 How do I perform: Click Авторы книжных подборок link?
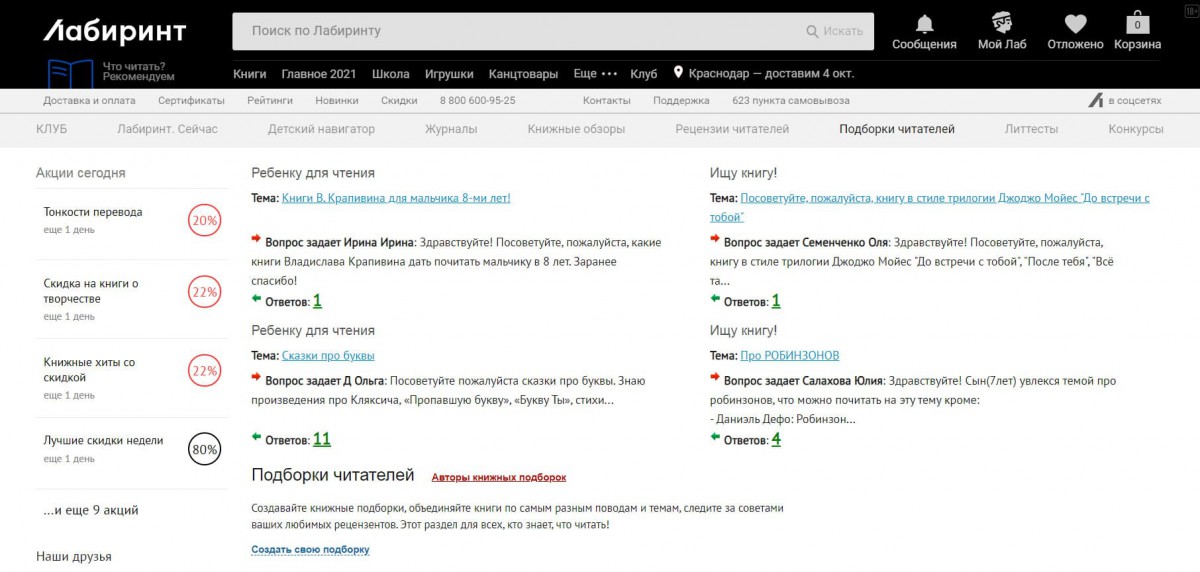(499, 477)
